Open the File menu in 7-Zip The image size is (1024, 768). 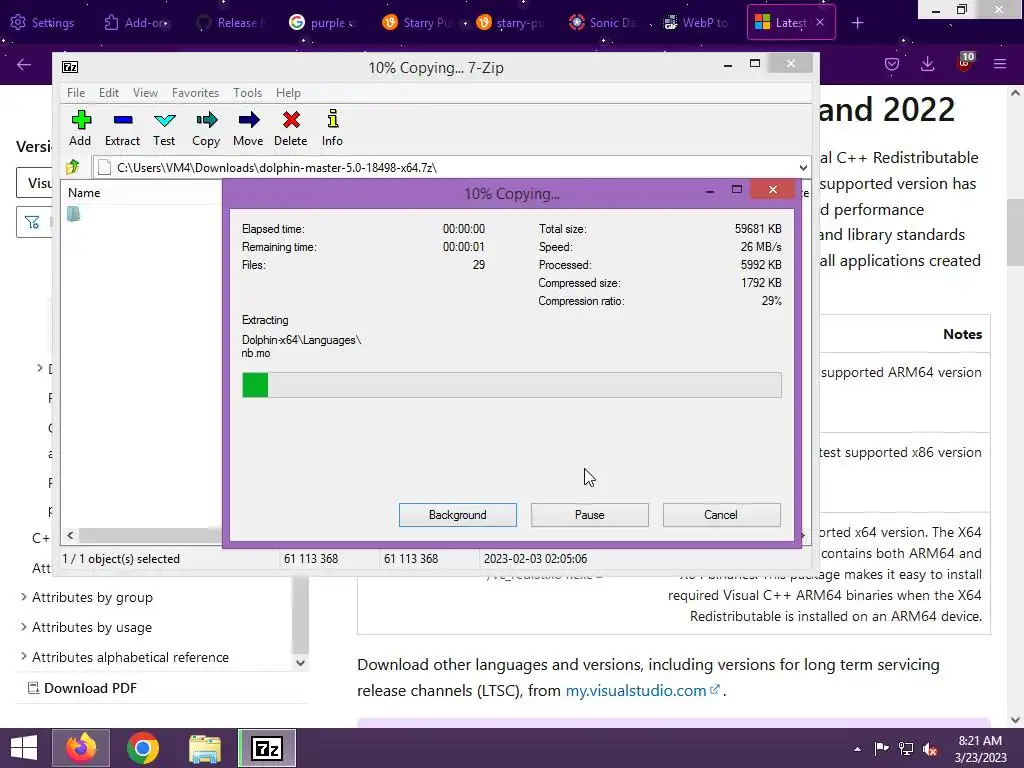tap(76, 93)
